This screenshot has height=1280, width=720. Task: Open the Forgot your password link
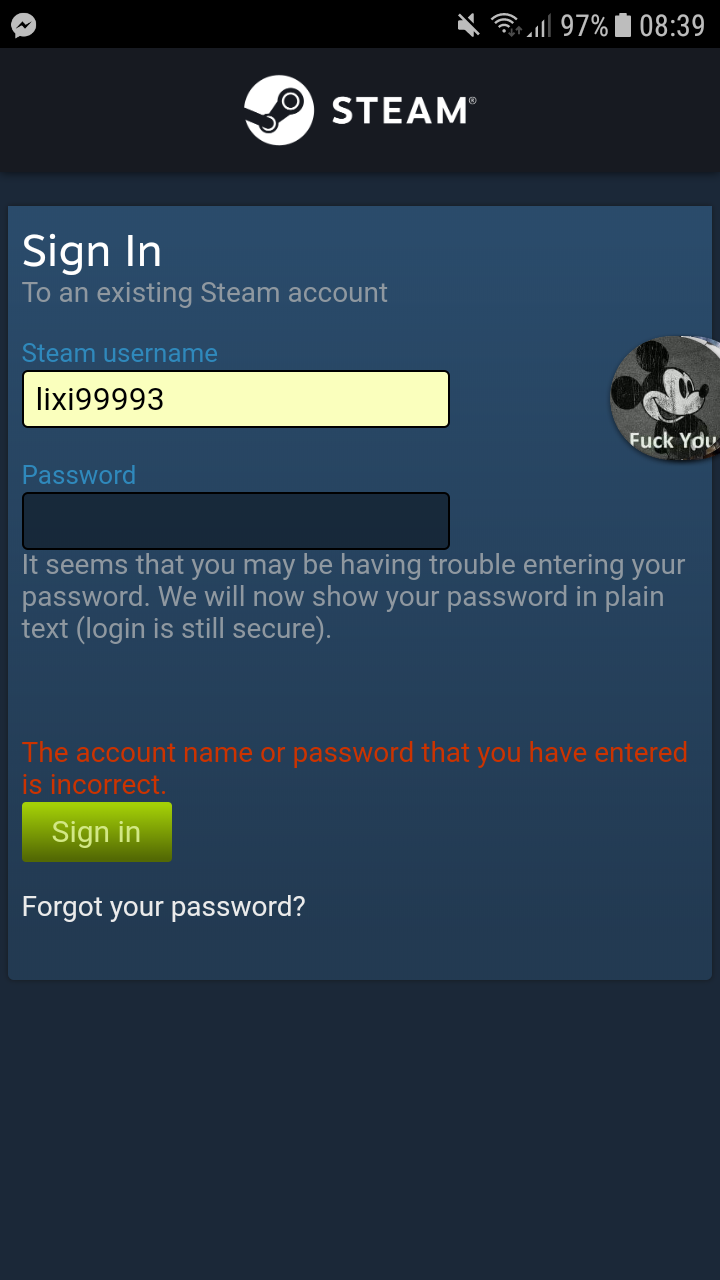point(164,907)
